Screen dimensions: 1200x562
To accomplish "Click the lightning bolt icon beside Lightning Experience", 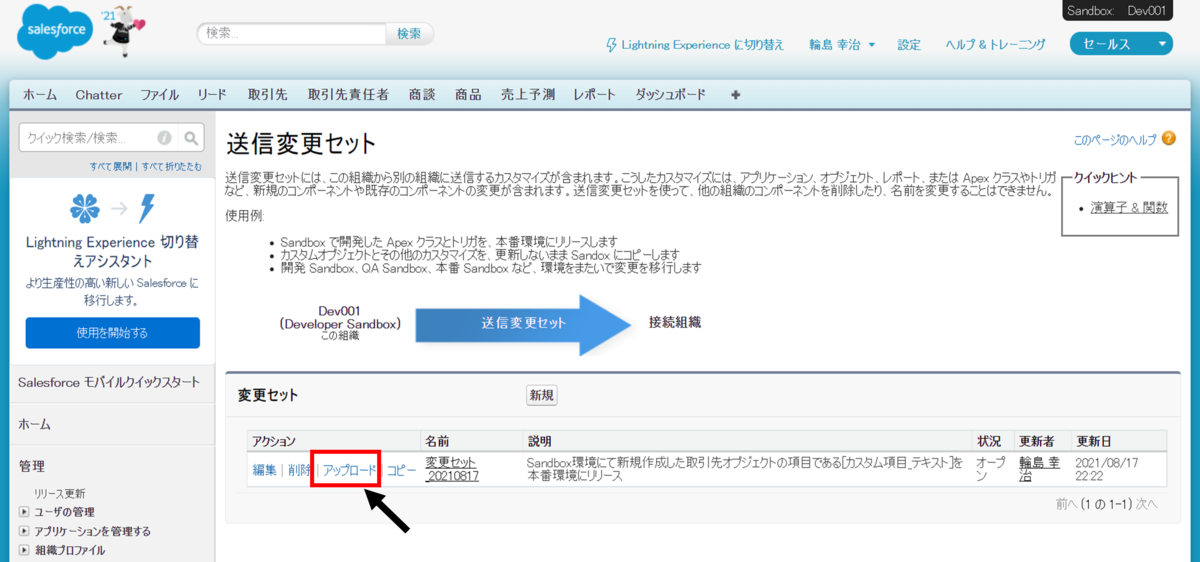I will tap(612, 44).
